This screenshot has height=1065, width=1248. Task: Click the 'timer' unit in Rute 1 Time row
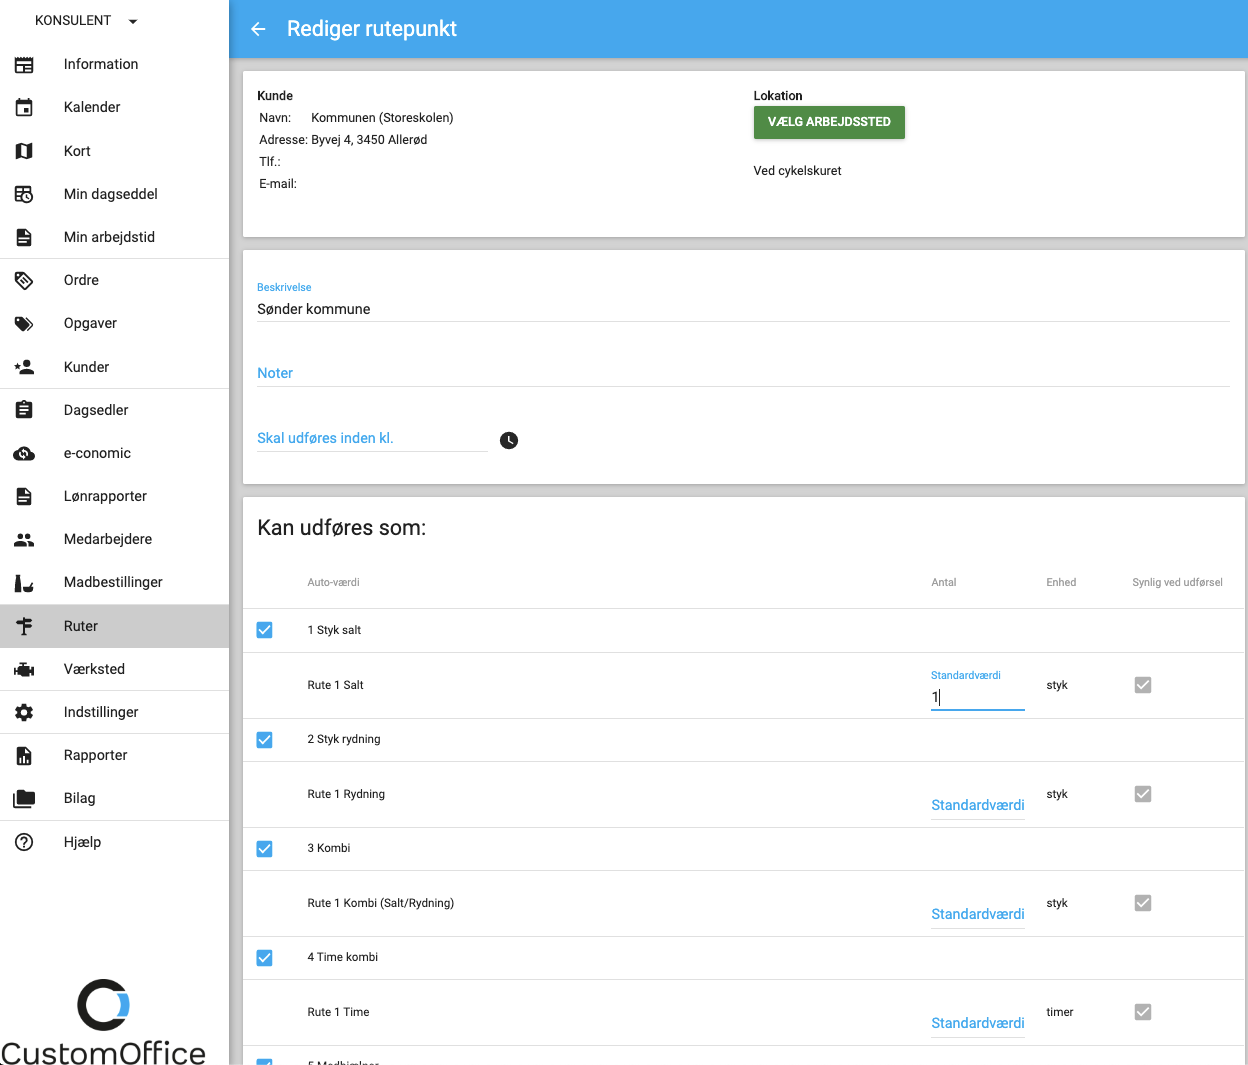(1060, 1012)
